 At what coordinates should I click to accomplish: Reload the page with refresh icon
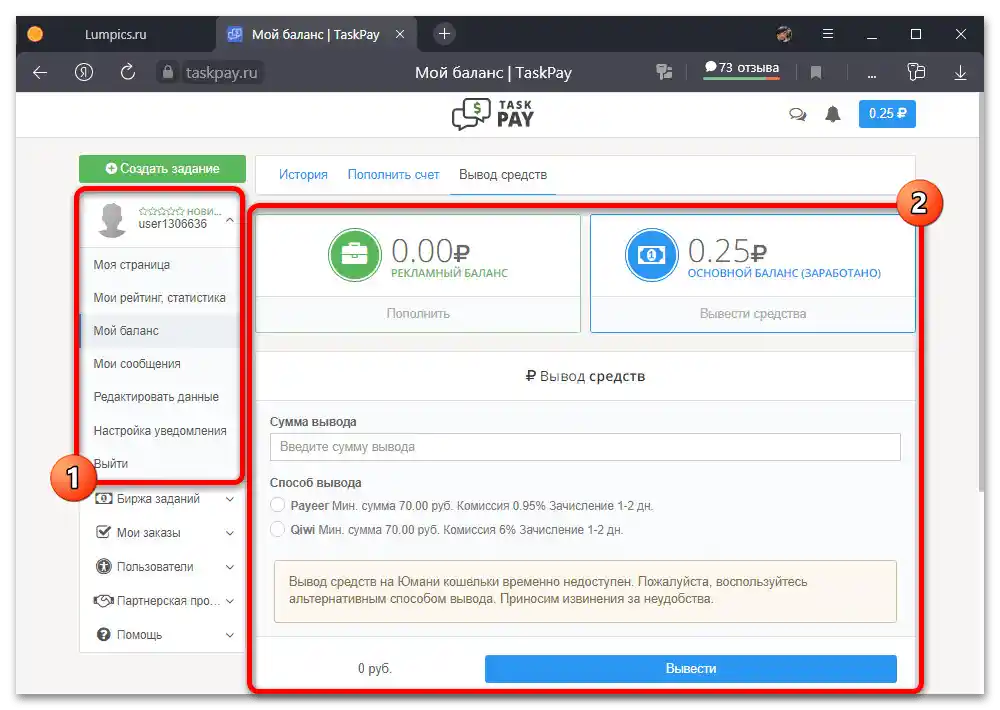[x=128, y=72]
